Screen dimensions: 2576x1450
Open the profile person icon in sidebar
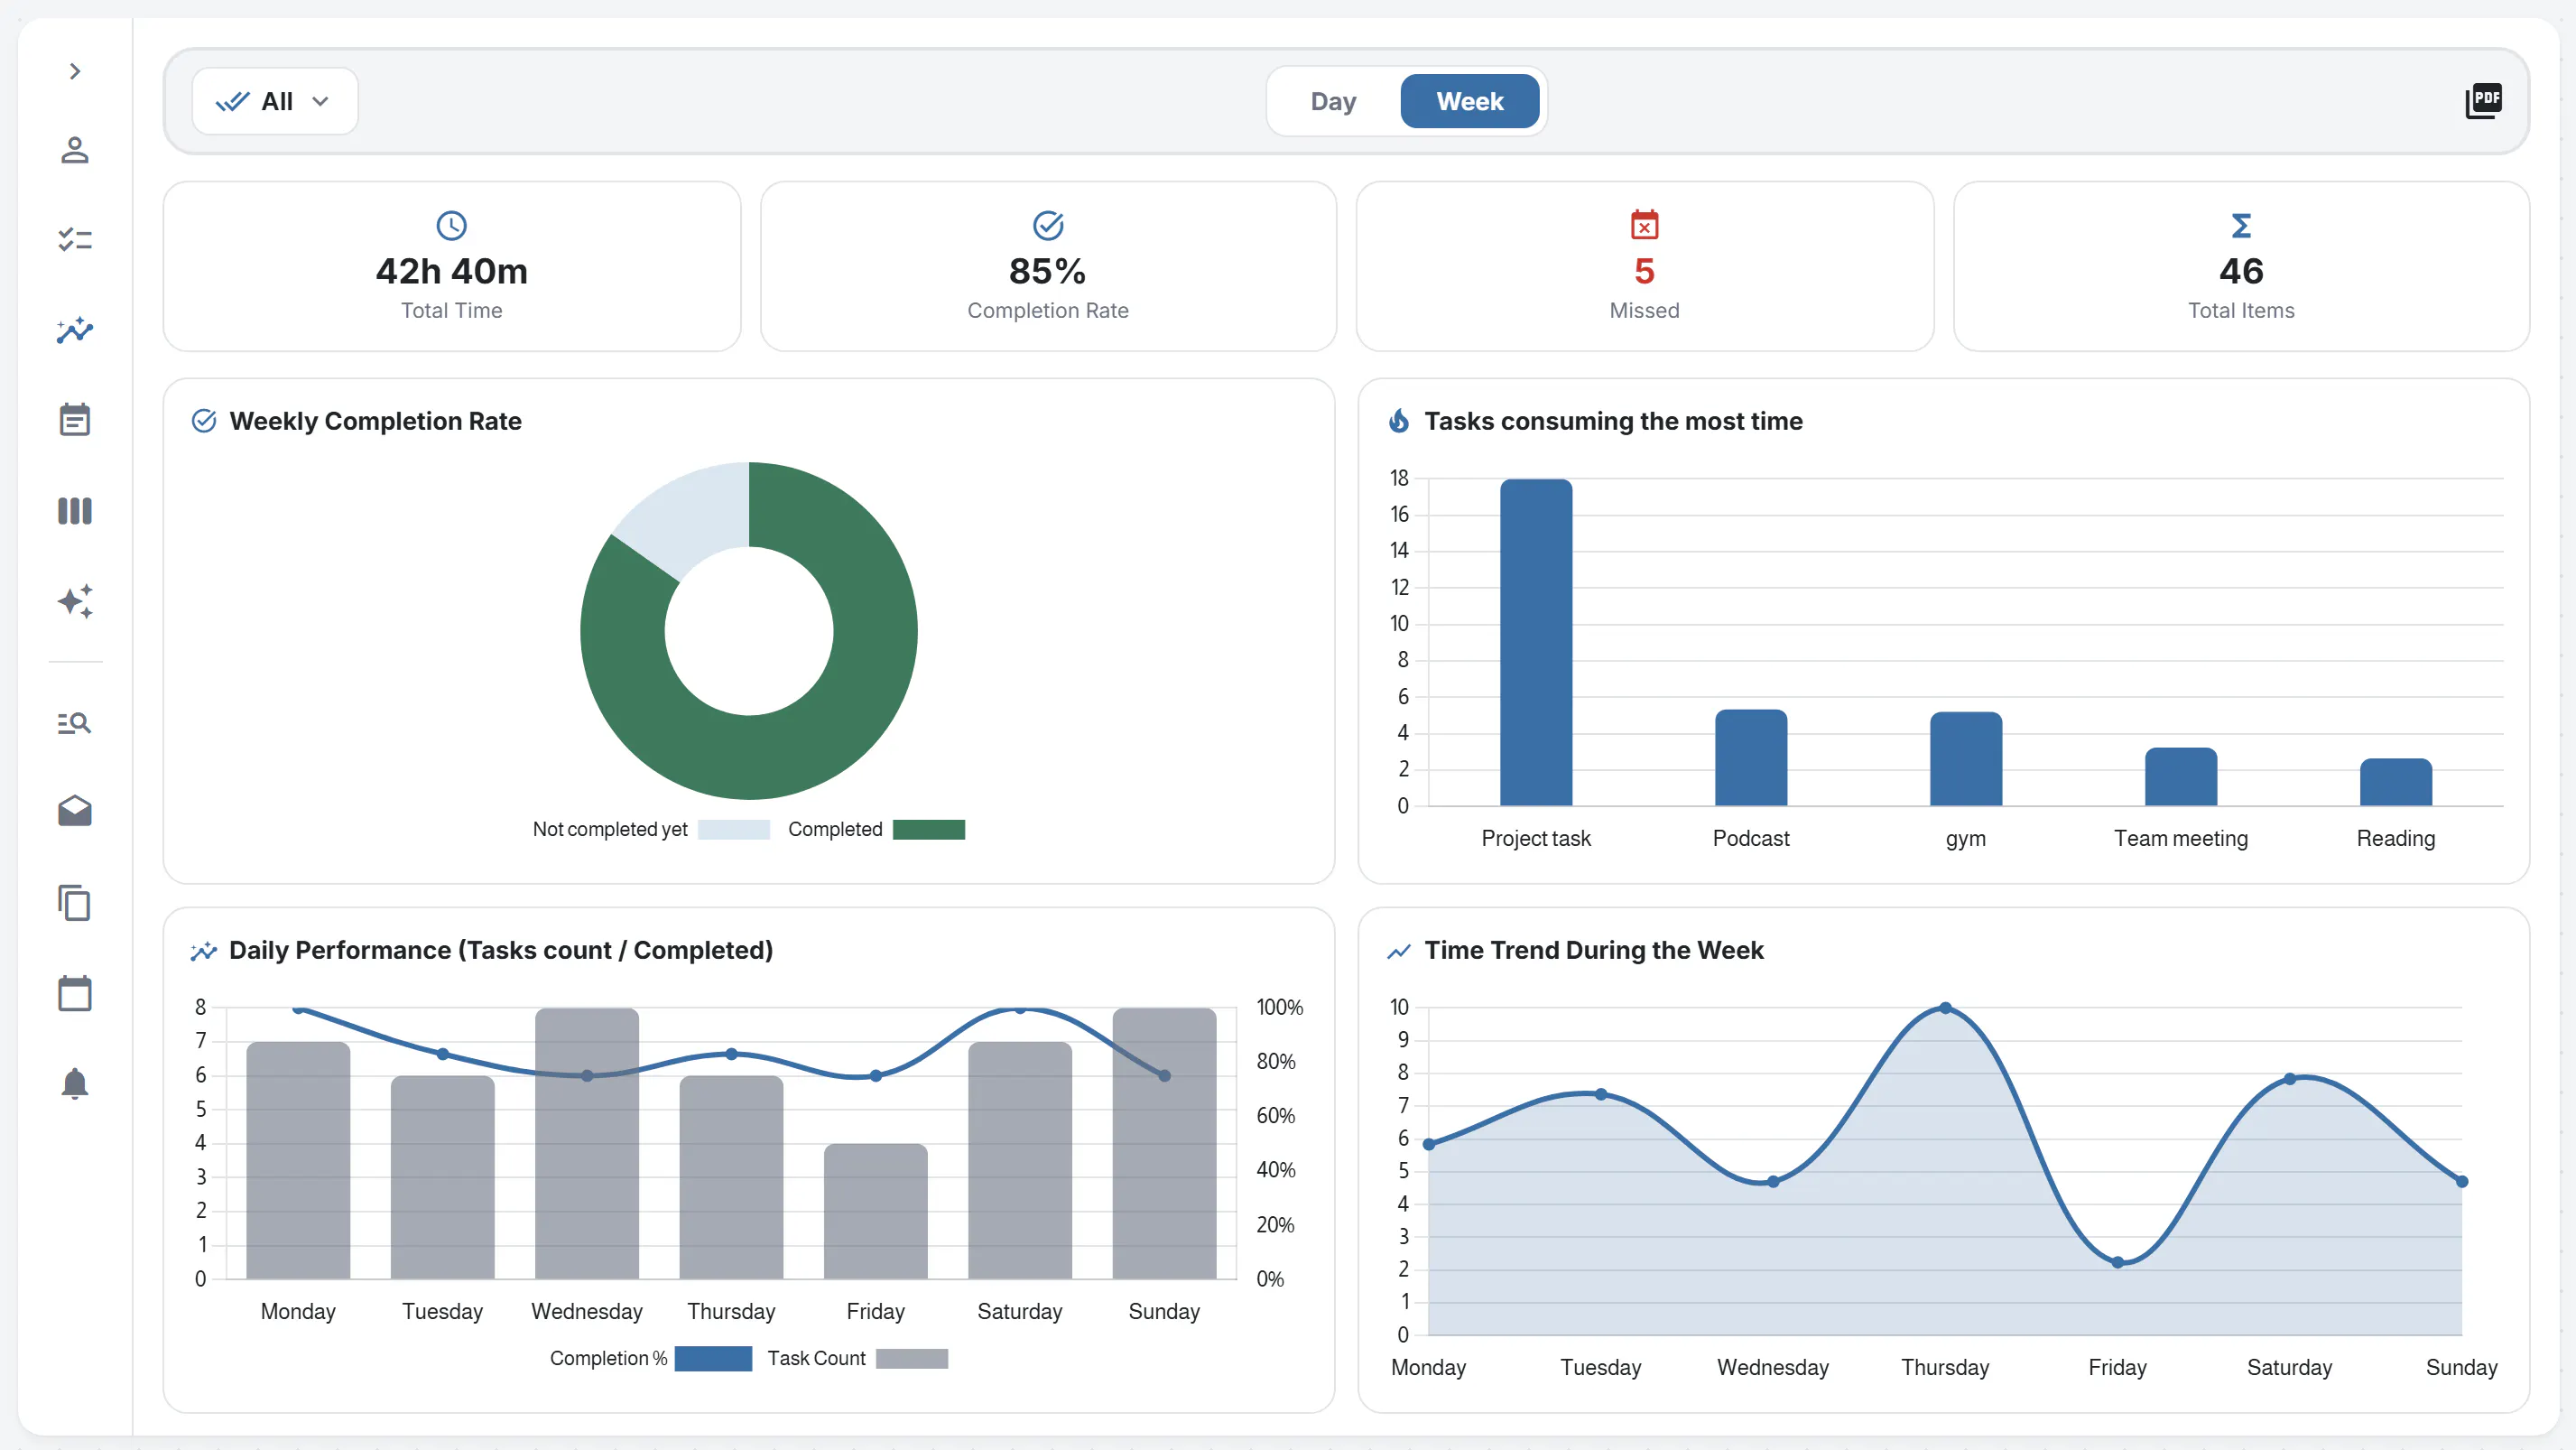(x=75, y=150)
